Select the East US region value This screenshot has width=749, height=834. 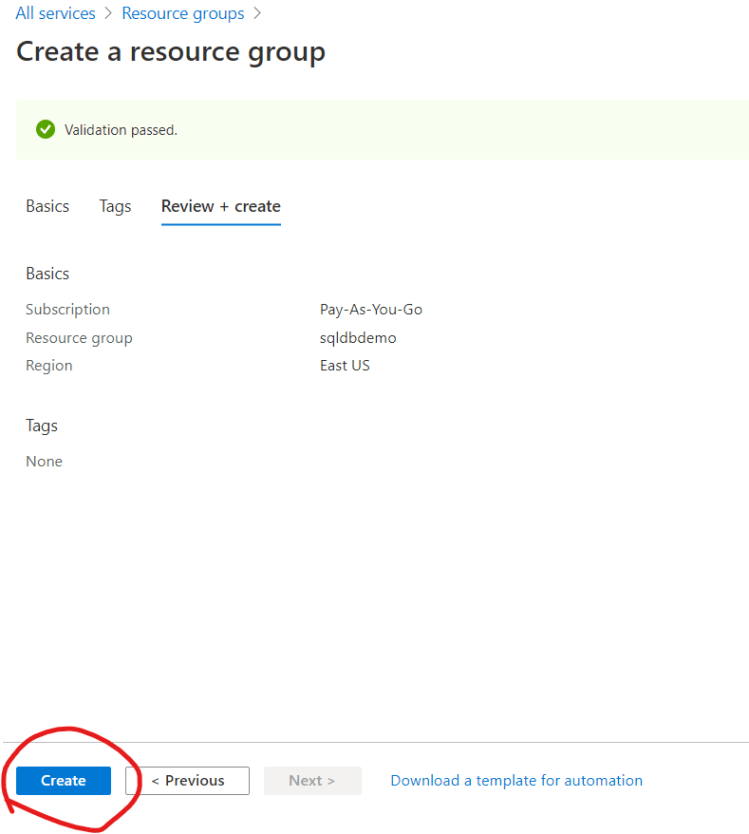[x=345, y=365]
